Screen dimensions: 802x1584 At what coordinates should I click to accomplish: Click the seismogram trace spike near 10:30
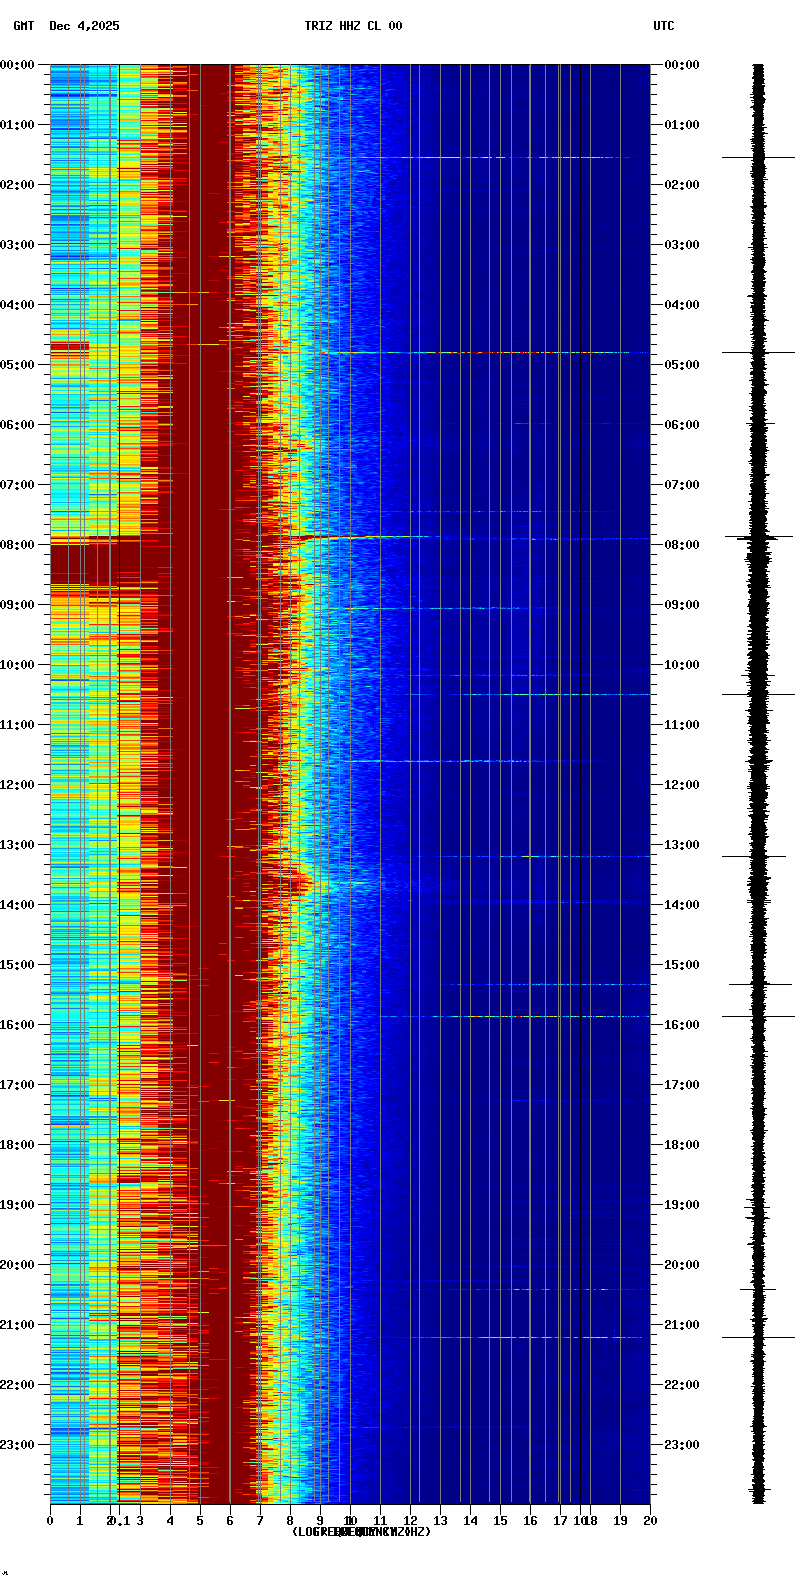[758, 694]
